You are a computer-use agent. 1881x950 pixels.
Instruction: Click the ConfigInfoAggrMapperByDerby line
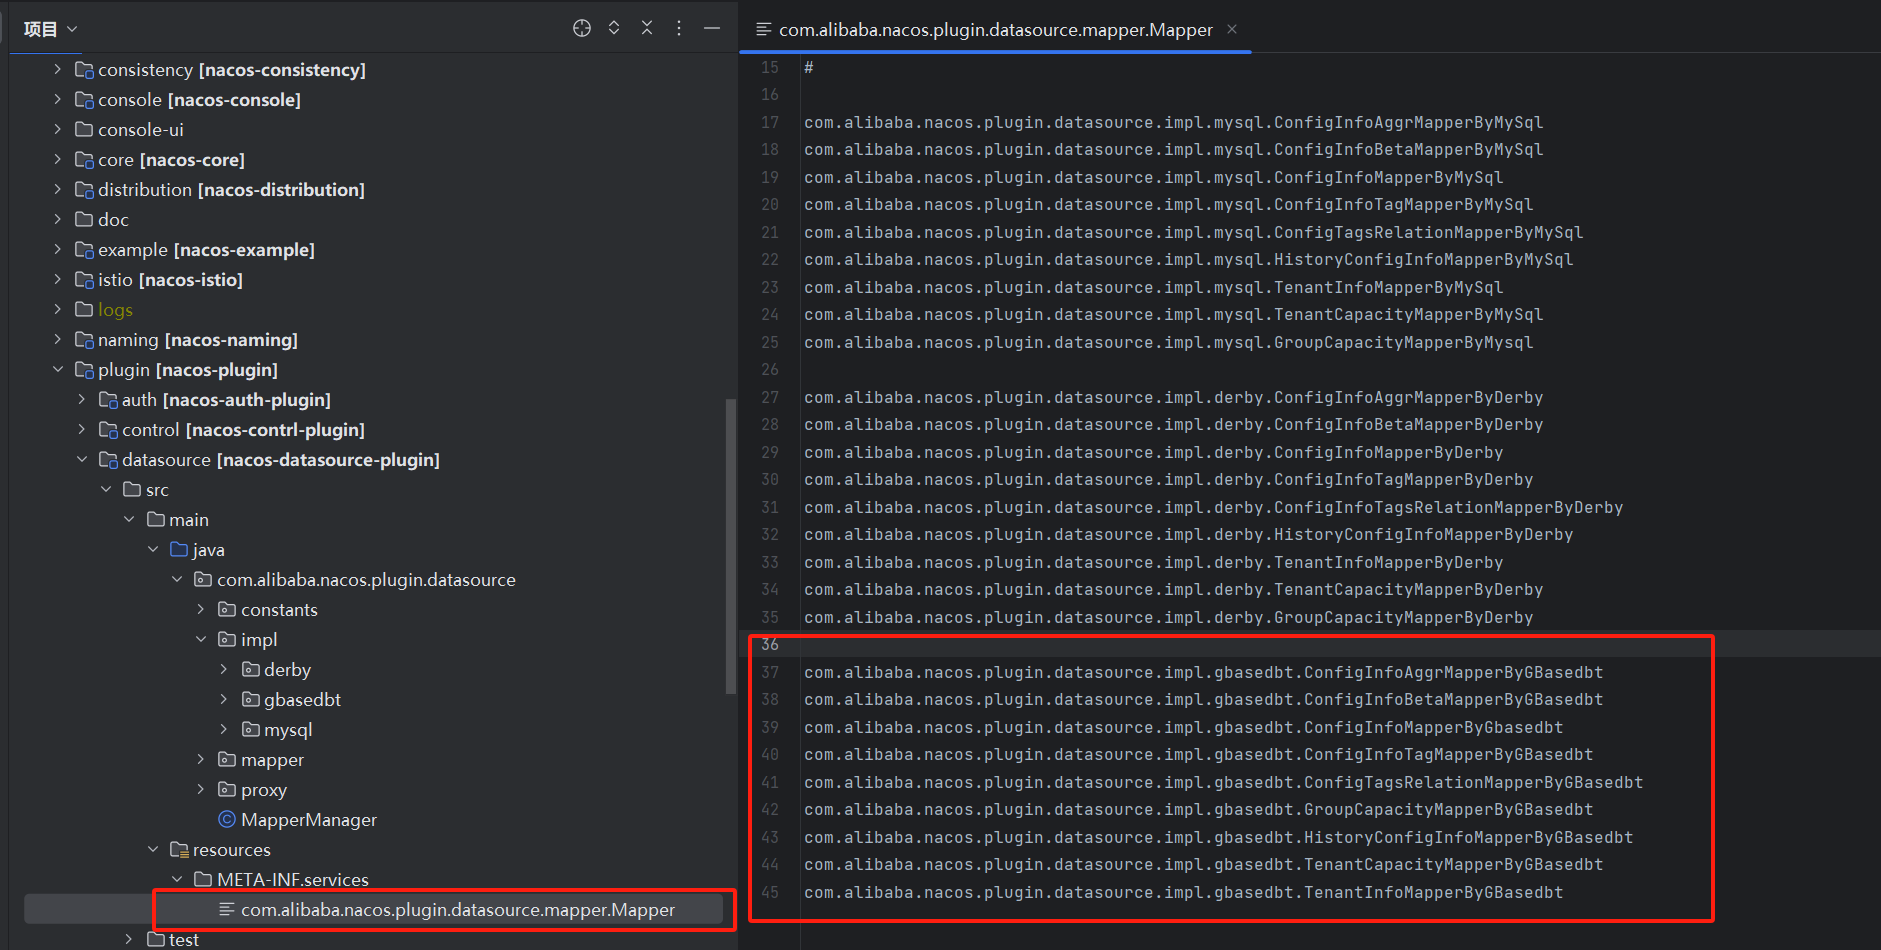pos(1174,397)
